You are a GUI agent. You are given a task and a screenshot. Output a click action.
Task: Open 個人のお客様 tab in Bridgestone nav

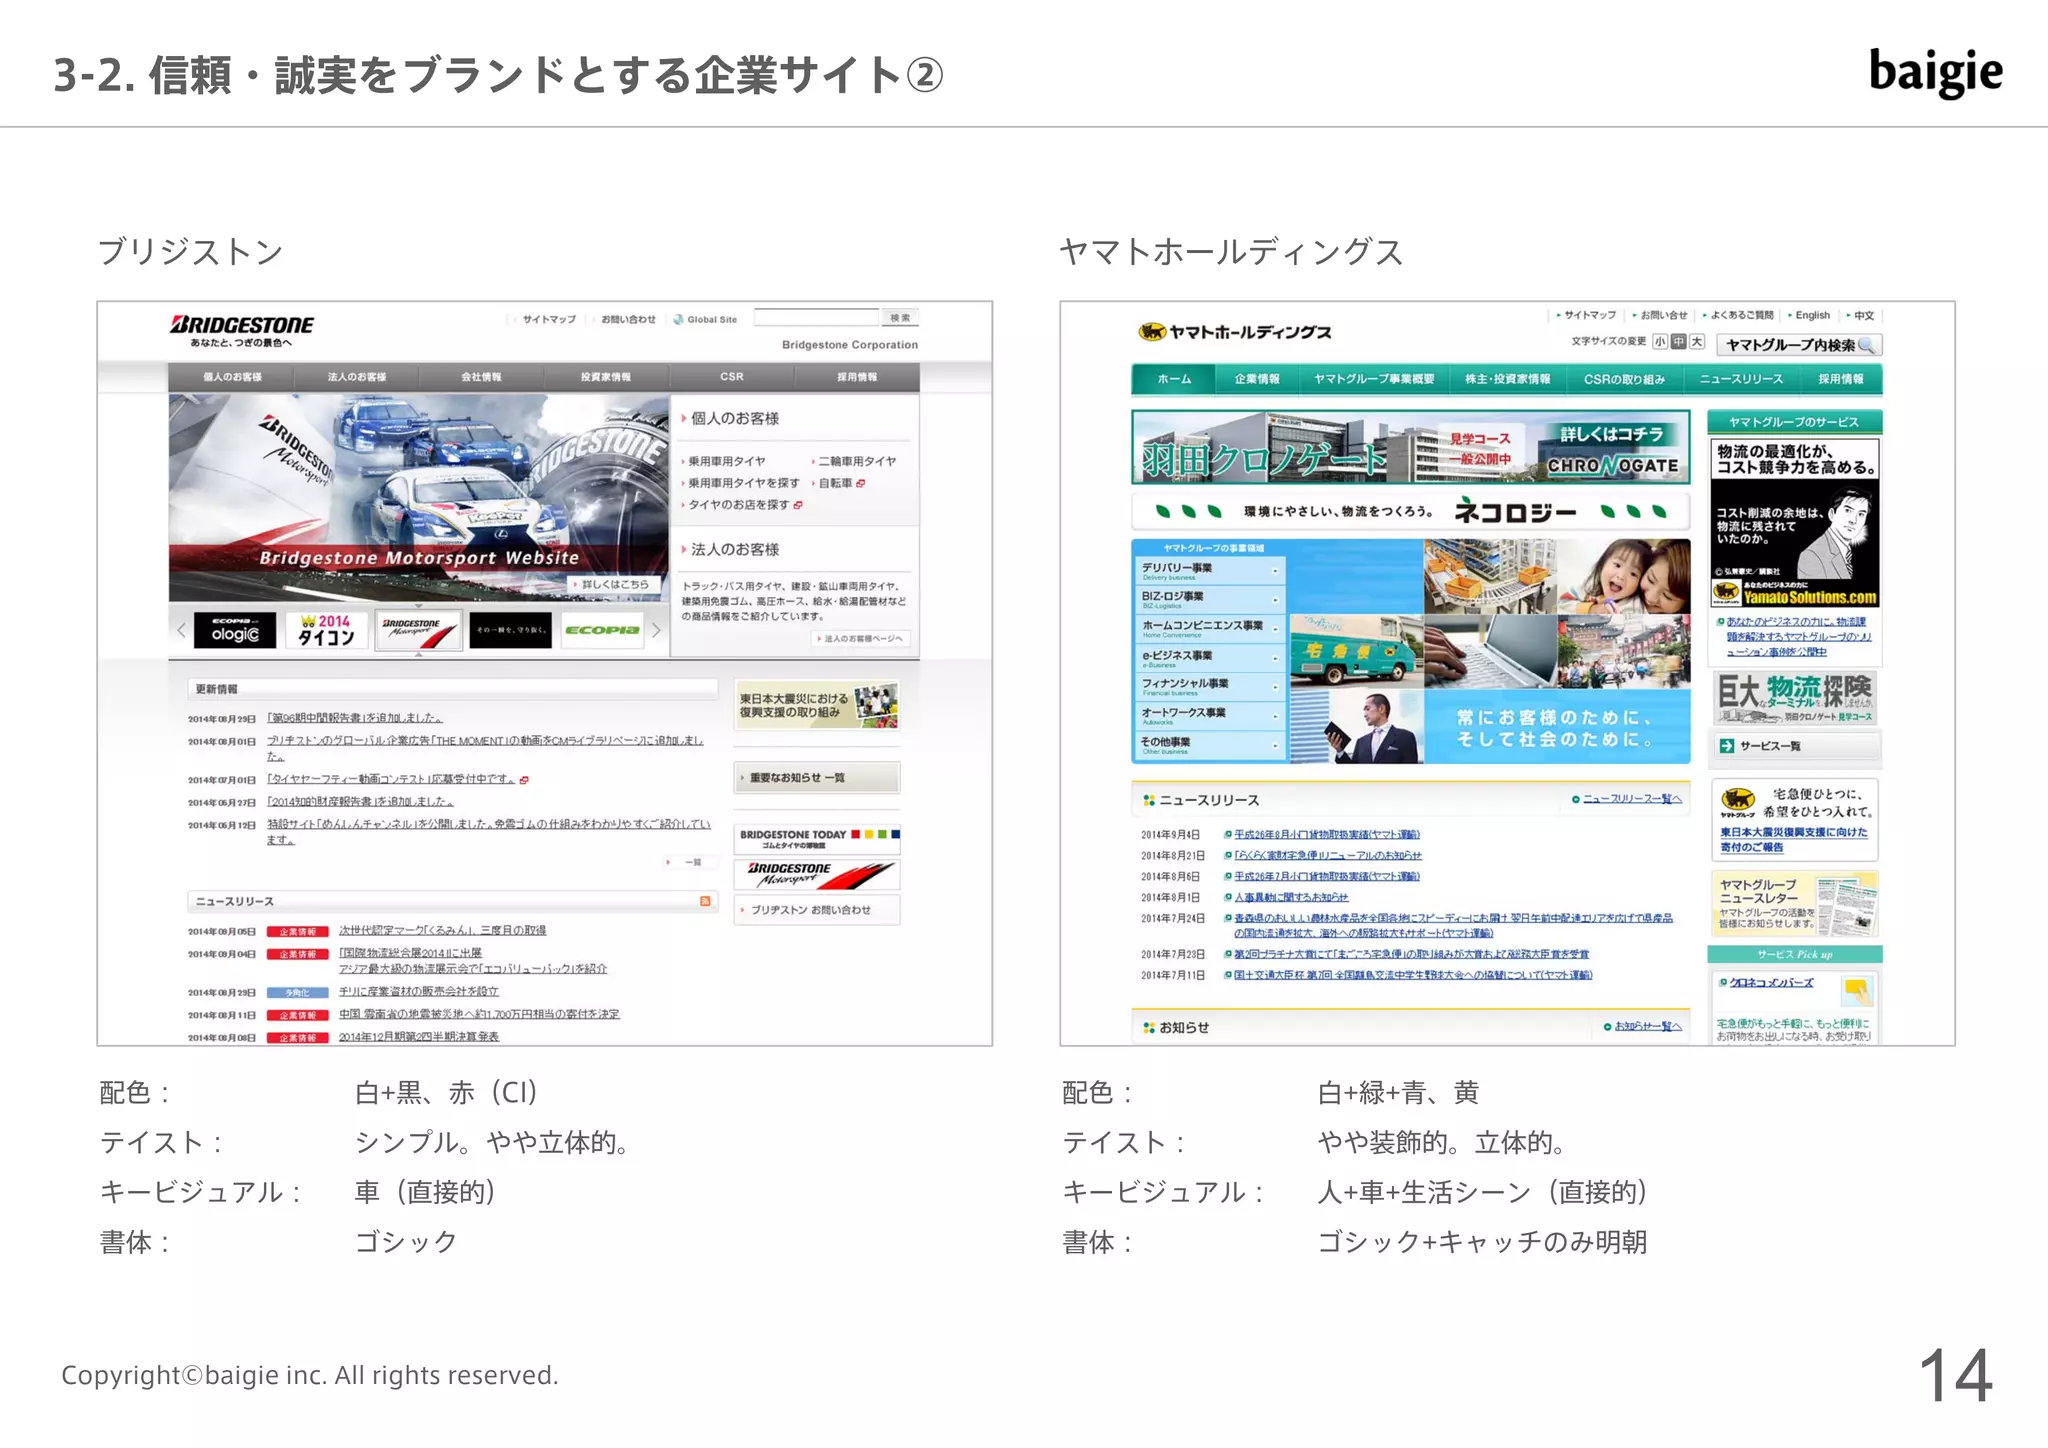[232, 377]
